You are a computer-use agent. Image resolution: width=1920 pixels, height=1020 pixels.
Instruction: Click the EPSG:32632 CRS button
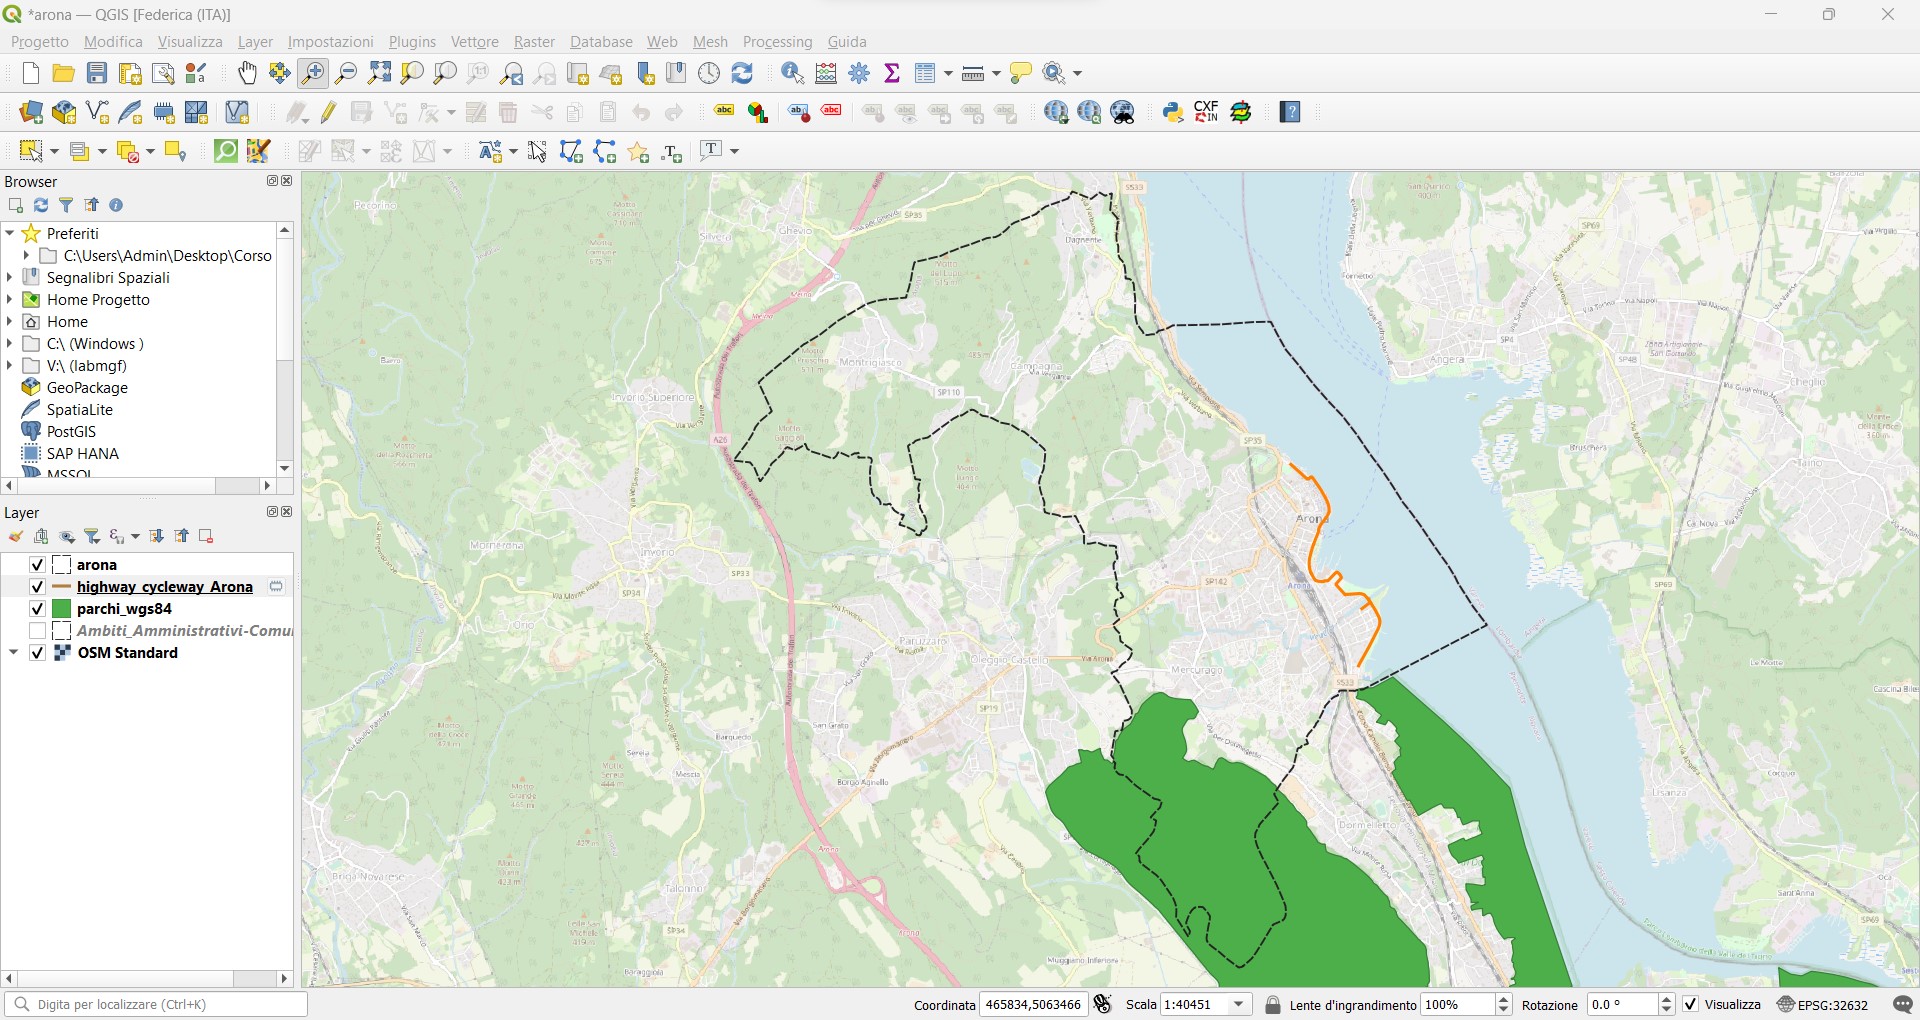1824,1005
